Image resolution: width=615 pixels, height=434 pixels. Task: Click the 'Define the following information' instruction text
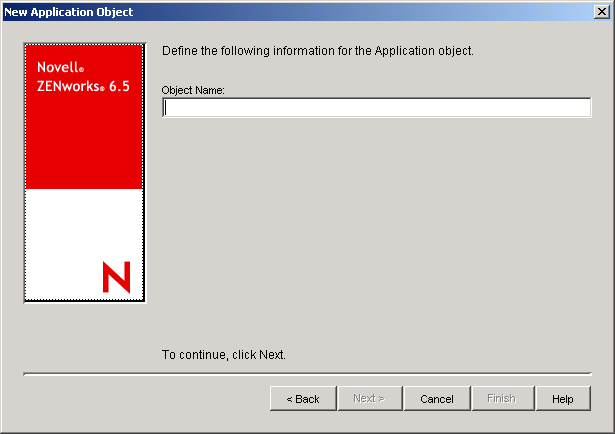[x=318, y=51]
